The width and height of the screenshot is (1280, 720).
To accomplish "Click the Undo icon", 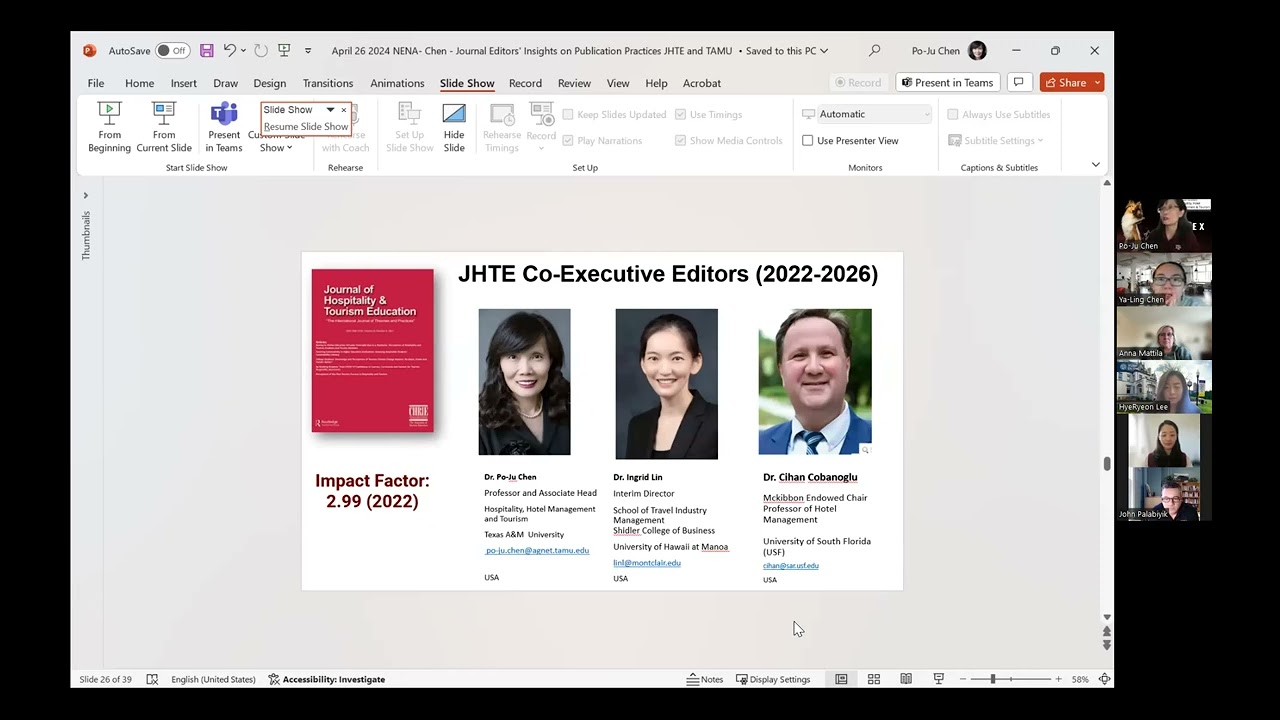I will [230, 50].
